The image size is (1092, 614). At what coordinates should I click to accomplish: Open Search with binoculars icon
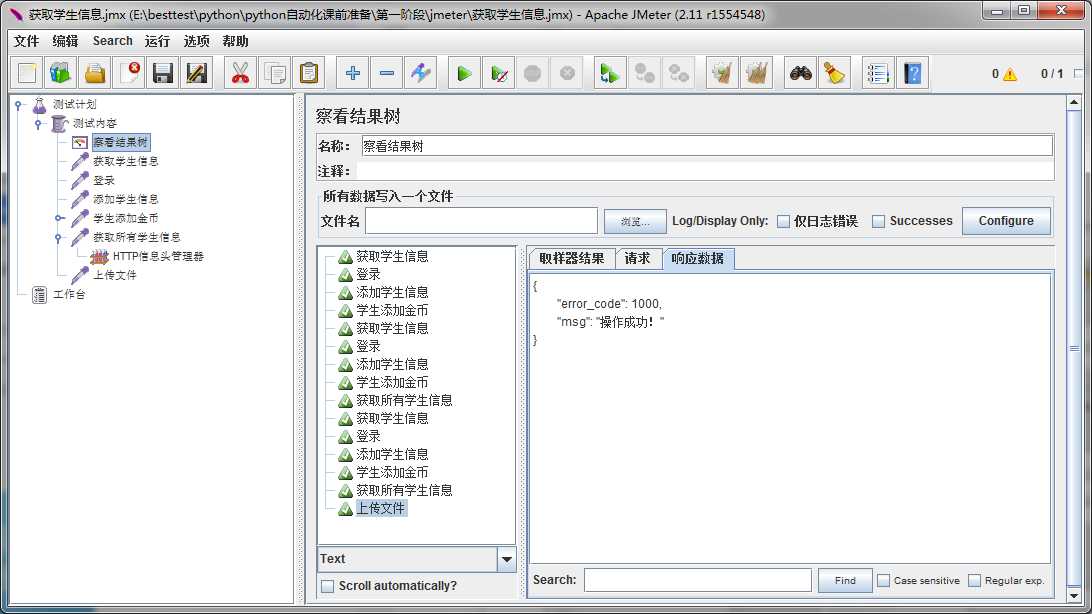point(800,73)
